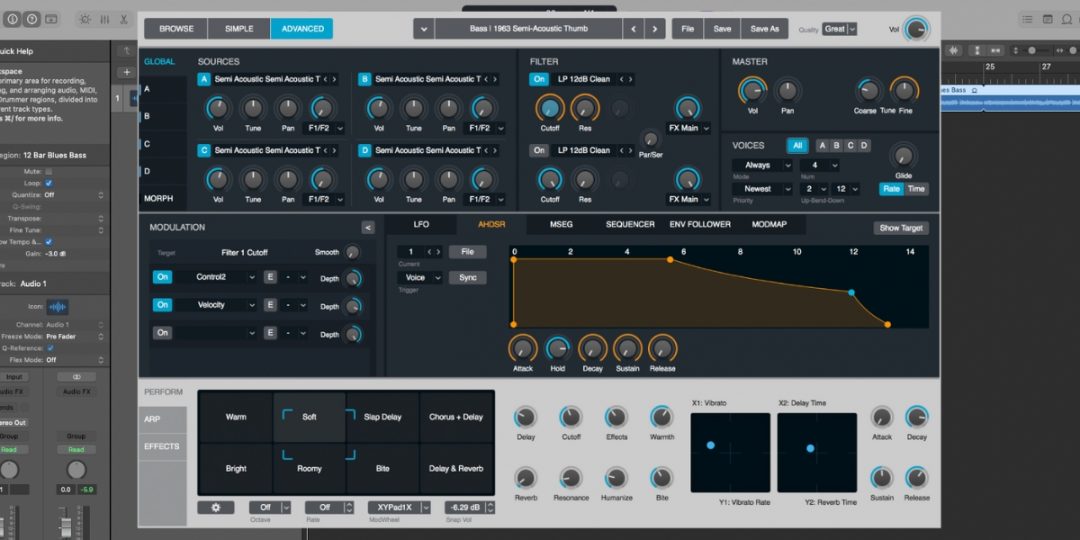The width and height of the screenshot is (1080, 540).
Task: Click the X2 Delay Time XY pad dot
Action: pyautogui.click(x=811, y=448)
